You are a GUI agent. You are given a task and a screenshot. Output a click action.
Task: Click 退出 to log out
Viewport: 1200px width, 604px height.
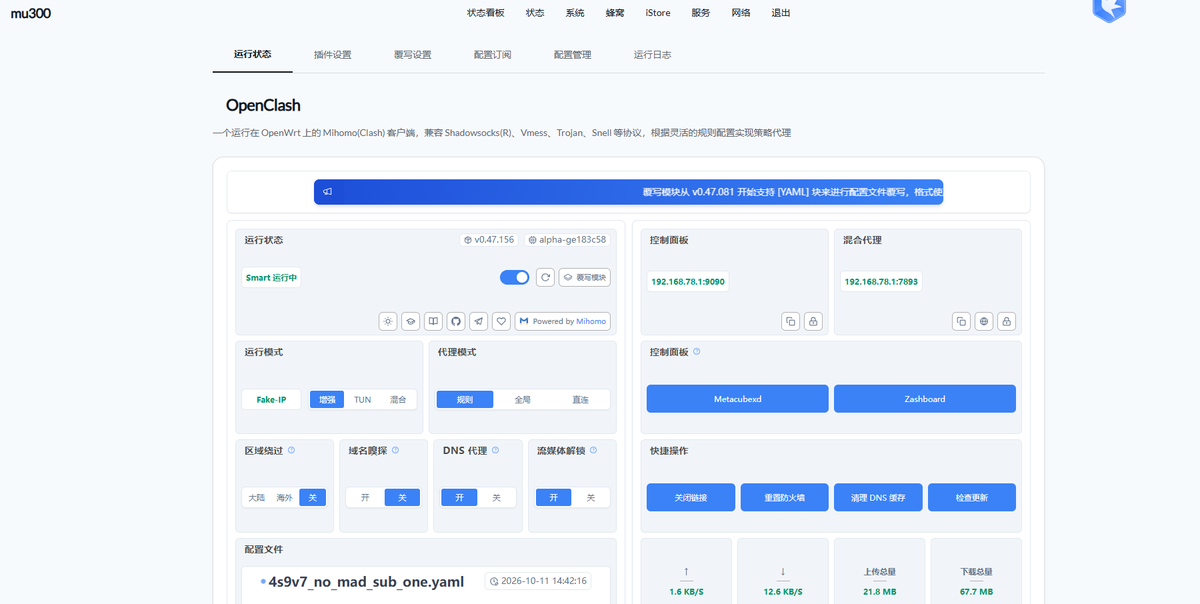[x=781, y=13]
